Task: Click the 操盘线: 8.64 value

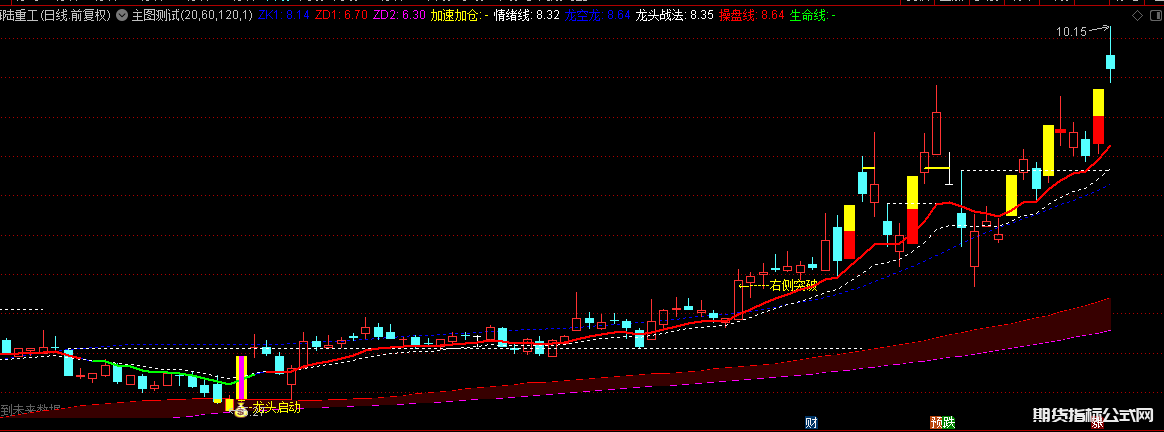Action: pos(751,16)
